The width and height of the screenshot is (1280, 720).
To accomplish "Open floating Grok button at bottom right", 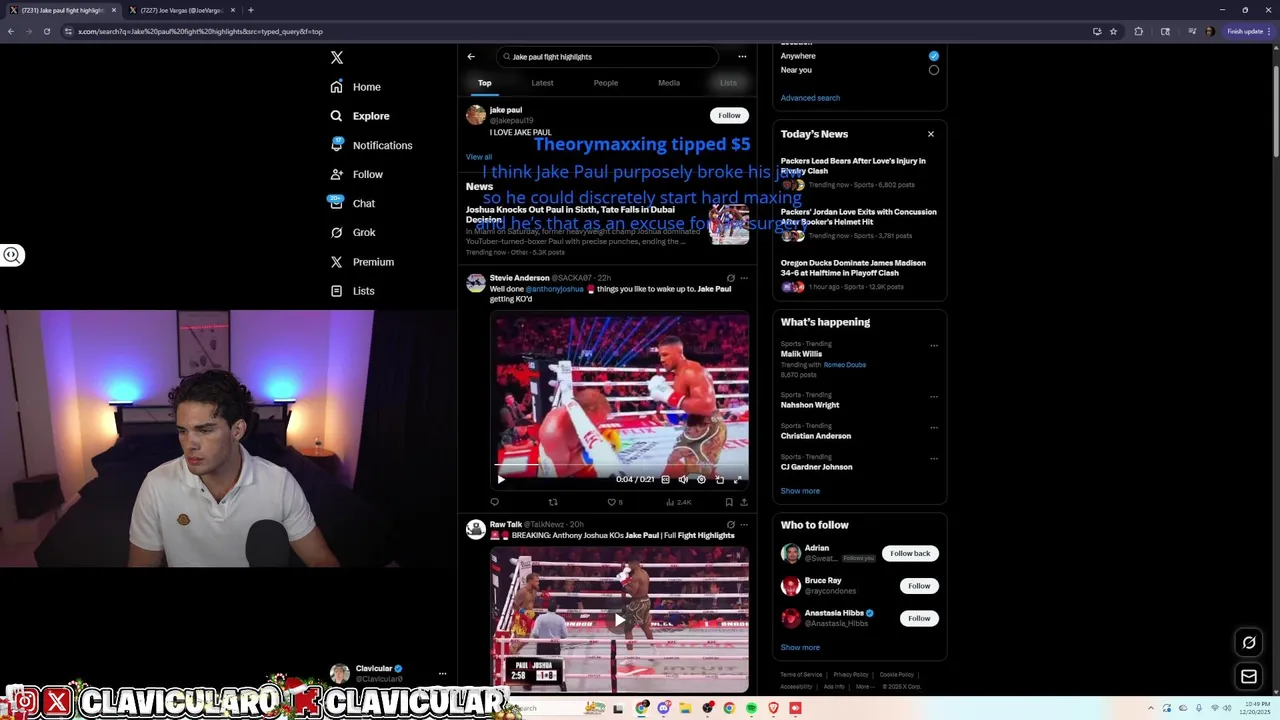I will click(1249, 642).
